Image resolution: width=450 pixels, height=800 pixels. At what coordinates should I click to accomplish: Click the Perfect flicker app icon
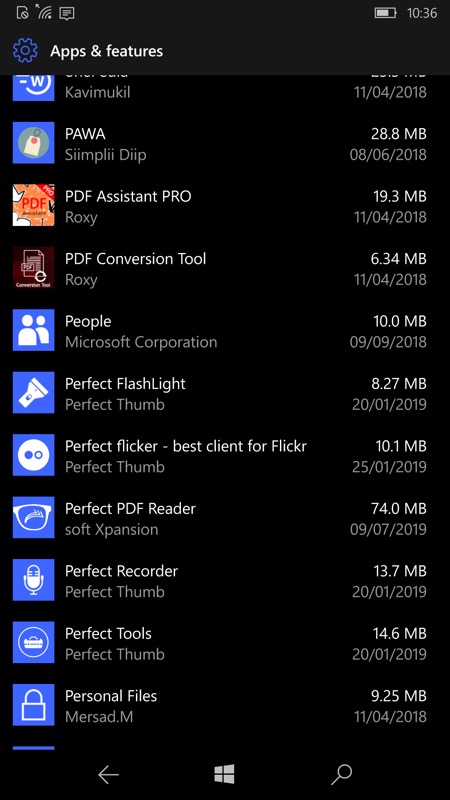[x=33, y=455]
